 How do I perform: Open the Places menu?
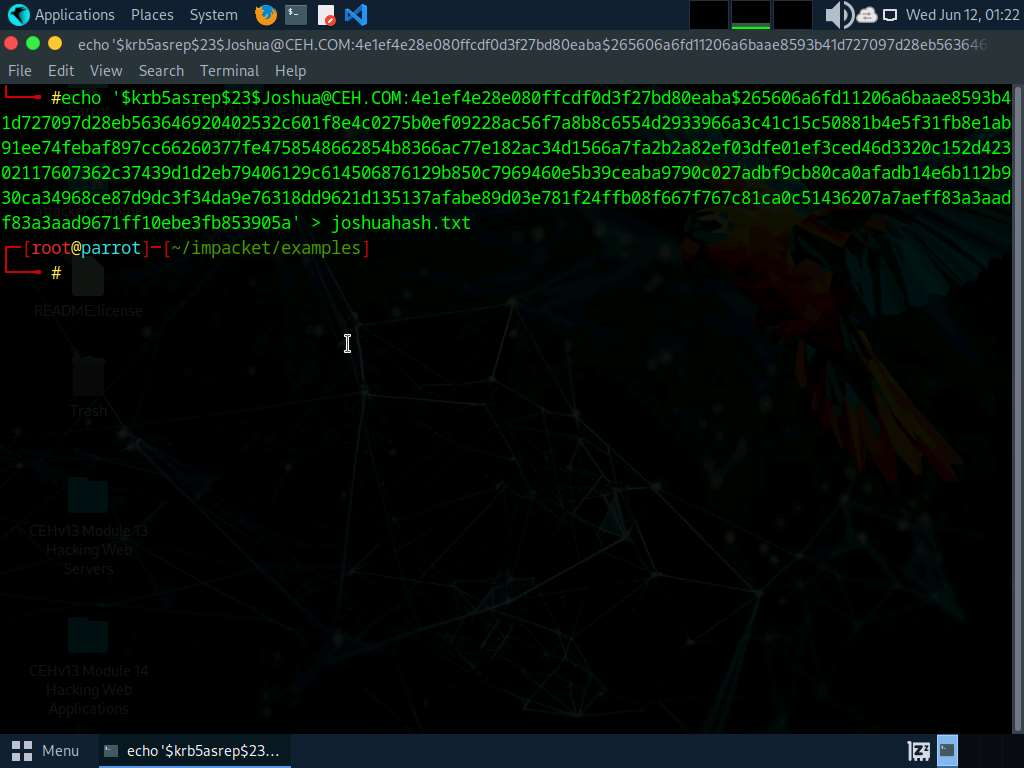coord(151,15)
